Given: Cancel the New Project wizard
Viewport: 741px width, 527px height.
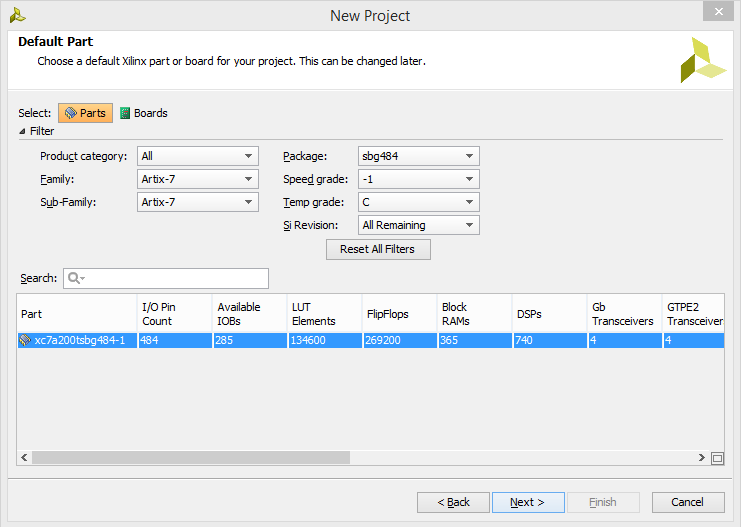Looking at the screenshot, I should click(688, 502).
